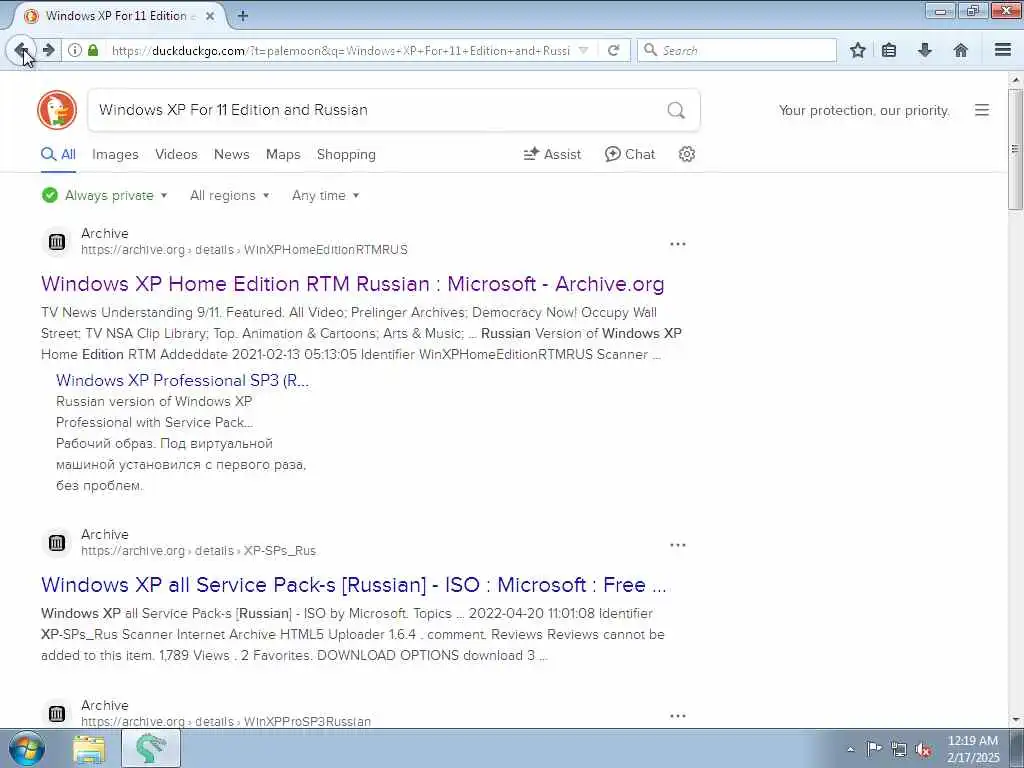
Task: Open a new tab with plus button
Action: pos(243,16)
